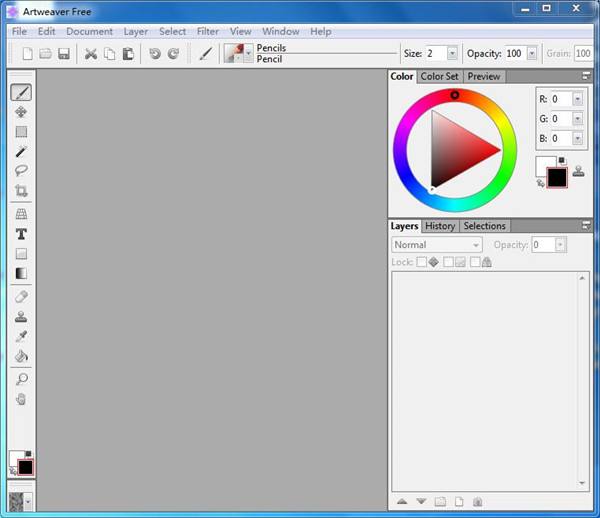Select the Magic Wand tool

[x=21, y=151]
